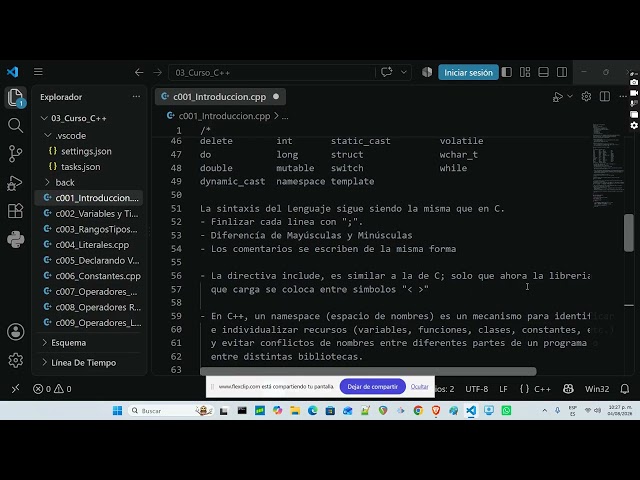
Task: Click the recorder overlay camera icon
Action: click(x=634, y=82)
